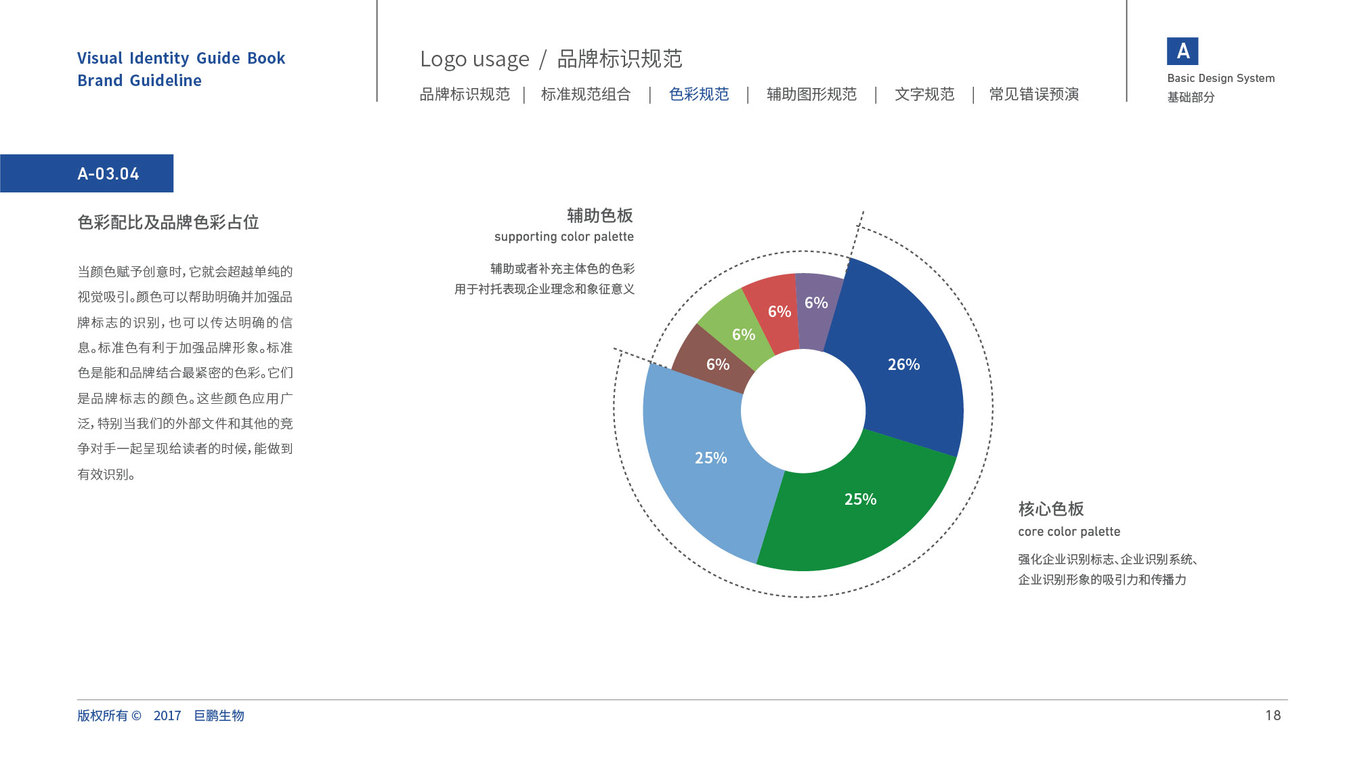This screenshot has width=1366, height=768.
Task: Click the Visual Identity Guide Book title
Action: point(181,58)
